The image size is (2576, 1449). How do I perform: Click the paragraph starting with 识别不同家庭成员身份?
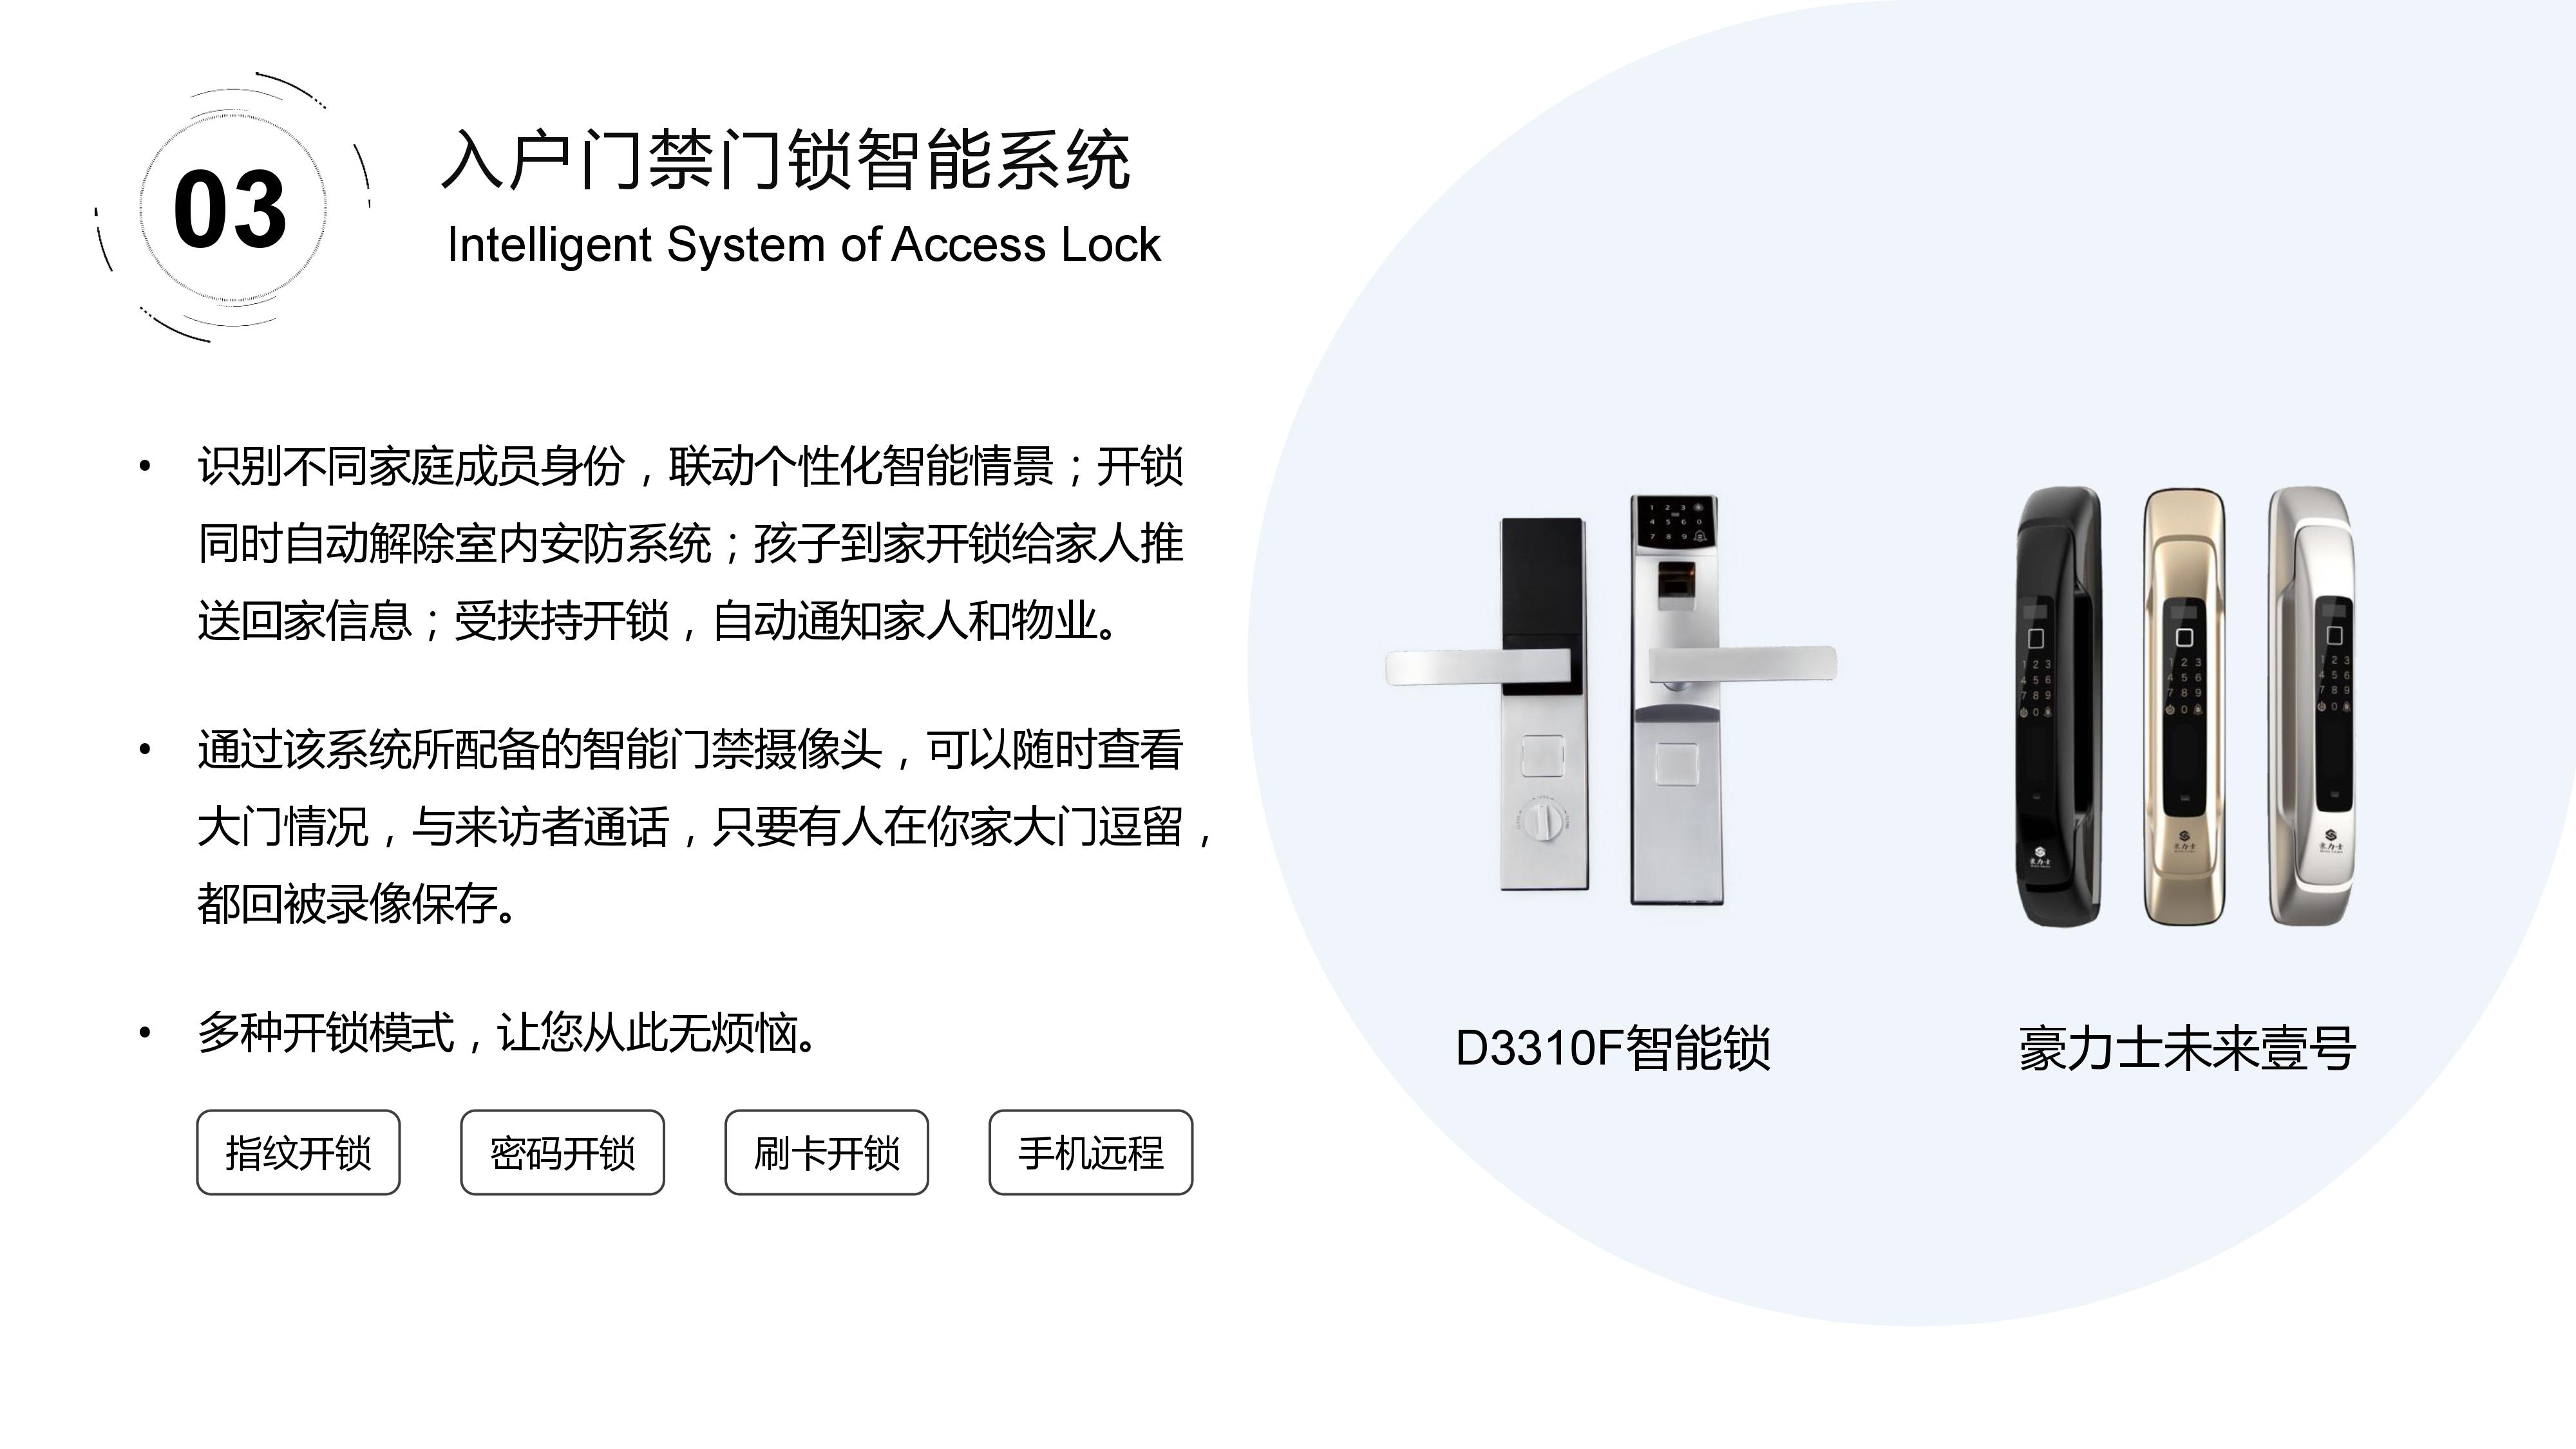pos(690,544)
